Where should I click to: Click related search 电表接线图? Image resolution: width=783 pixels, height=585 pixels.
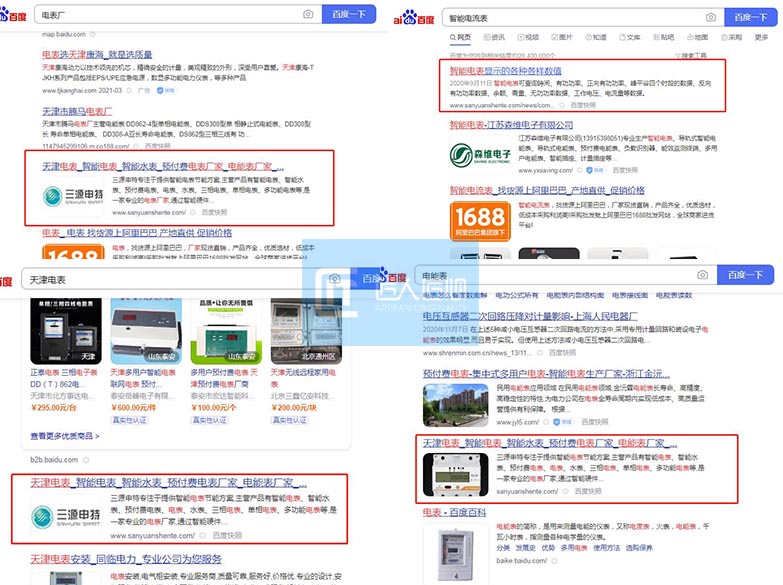[630, 295]
